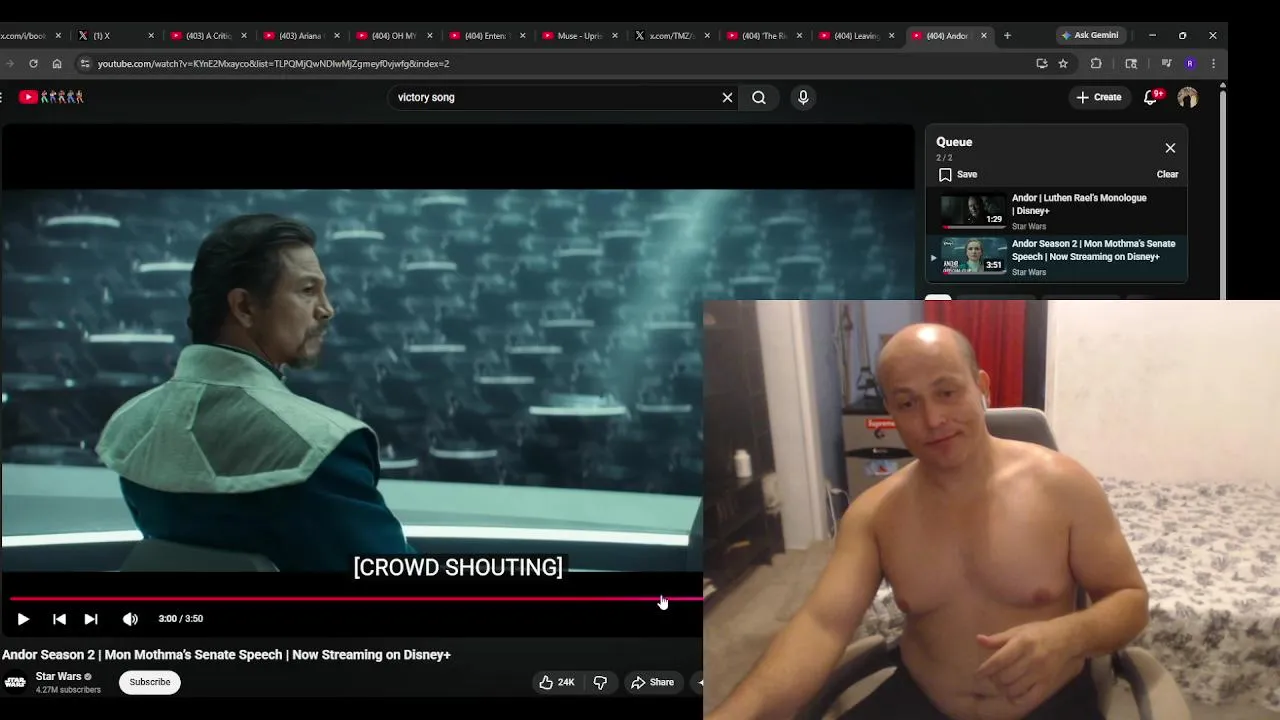Play the paused video
The width and height of the screenshot is (1280, 720).
tap(23, 619)
